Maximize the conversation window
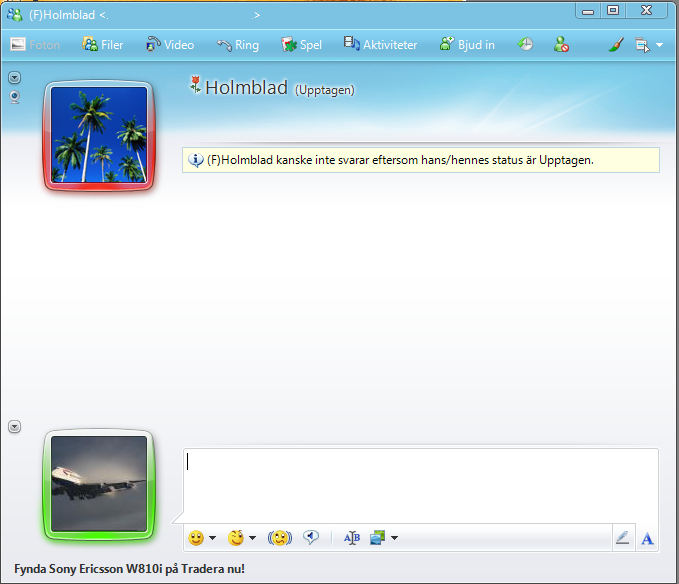Viewport: 679px width, 584px height. click(x=613, y=10)
